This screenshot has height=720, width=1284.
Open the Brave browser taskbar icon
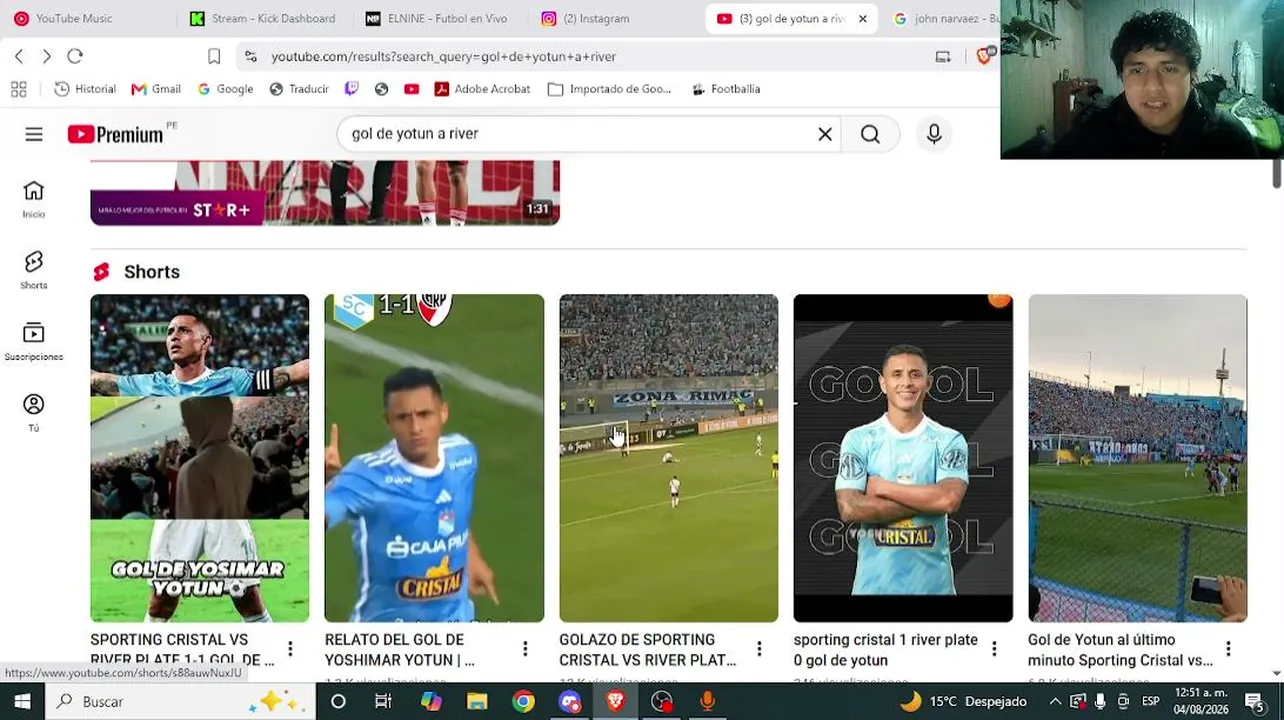coord(615,702)
